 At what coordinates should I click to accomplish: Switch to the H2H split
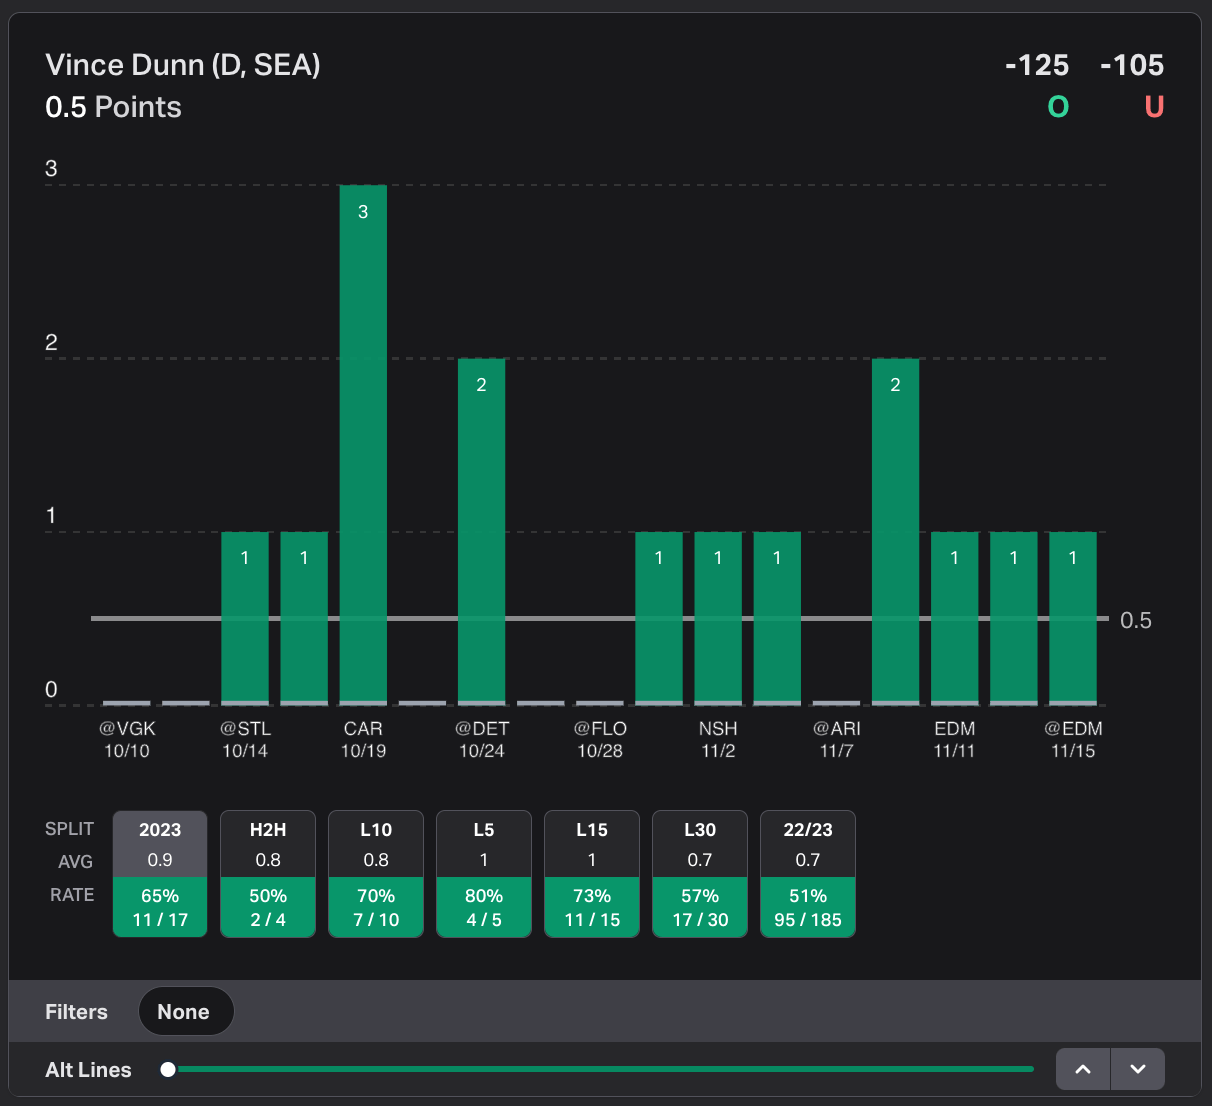(268, 873)
